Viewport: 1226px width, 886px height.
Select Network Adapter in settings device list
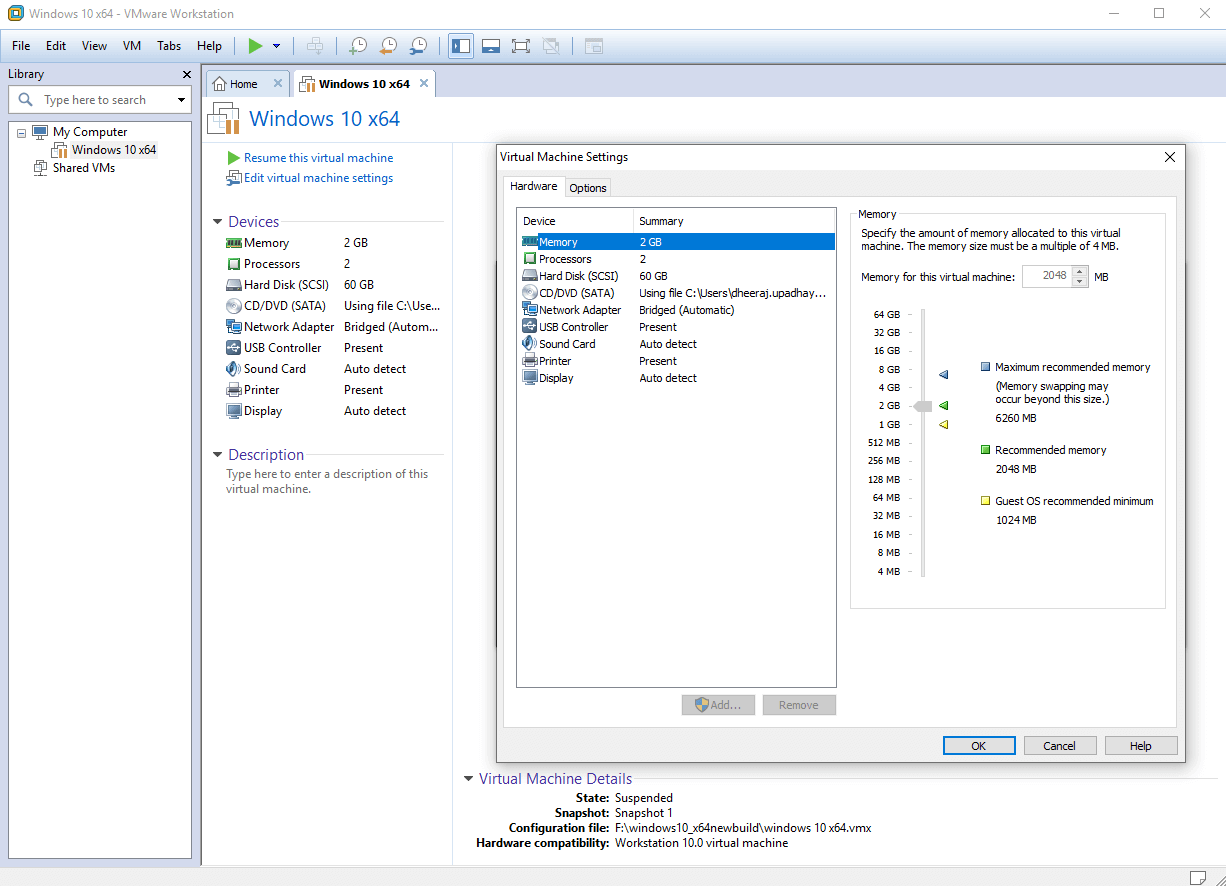677,310
